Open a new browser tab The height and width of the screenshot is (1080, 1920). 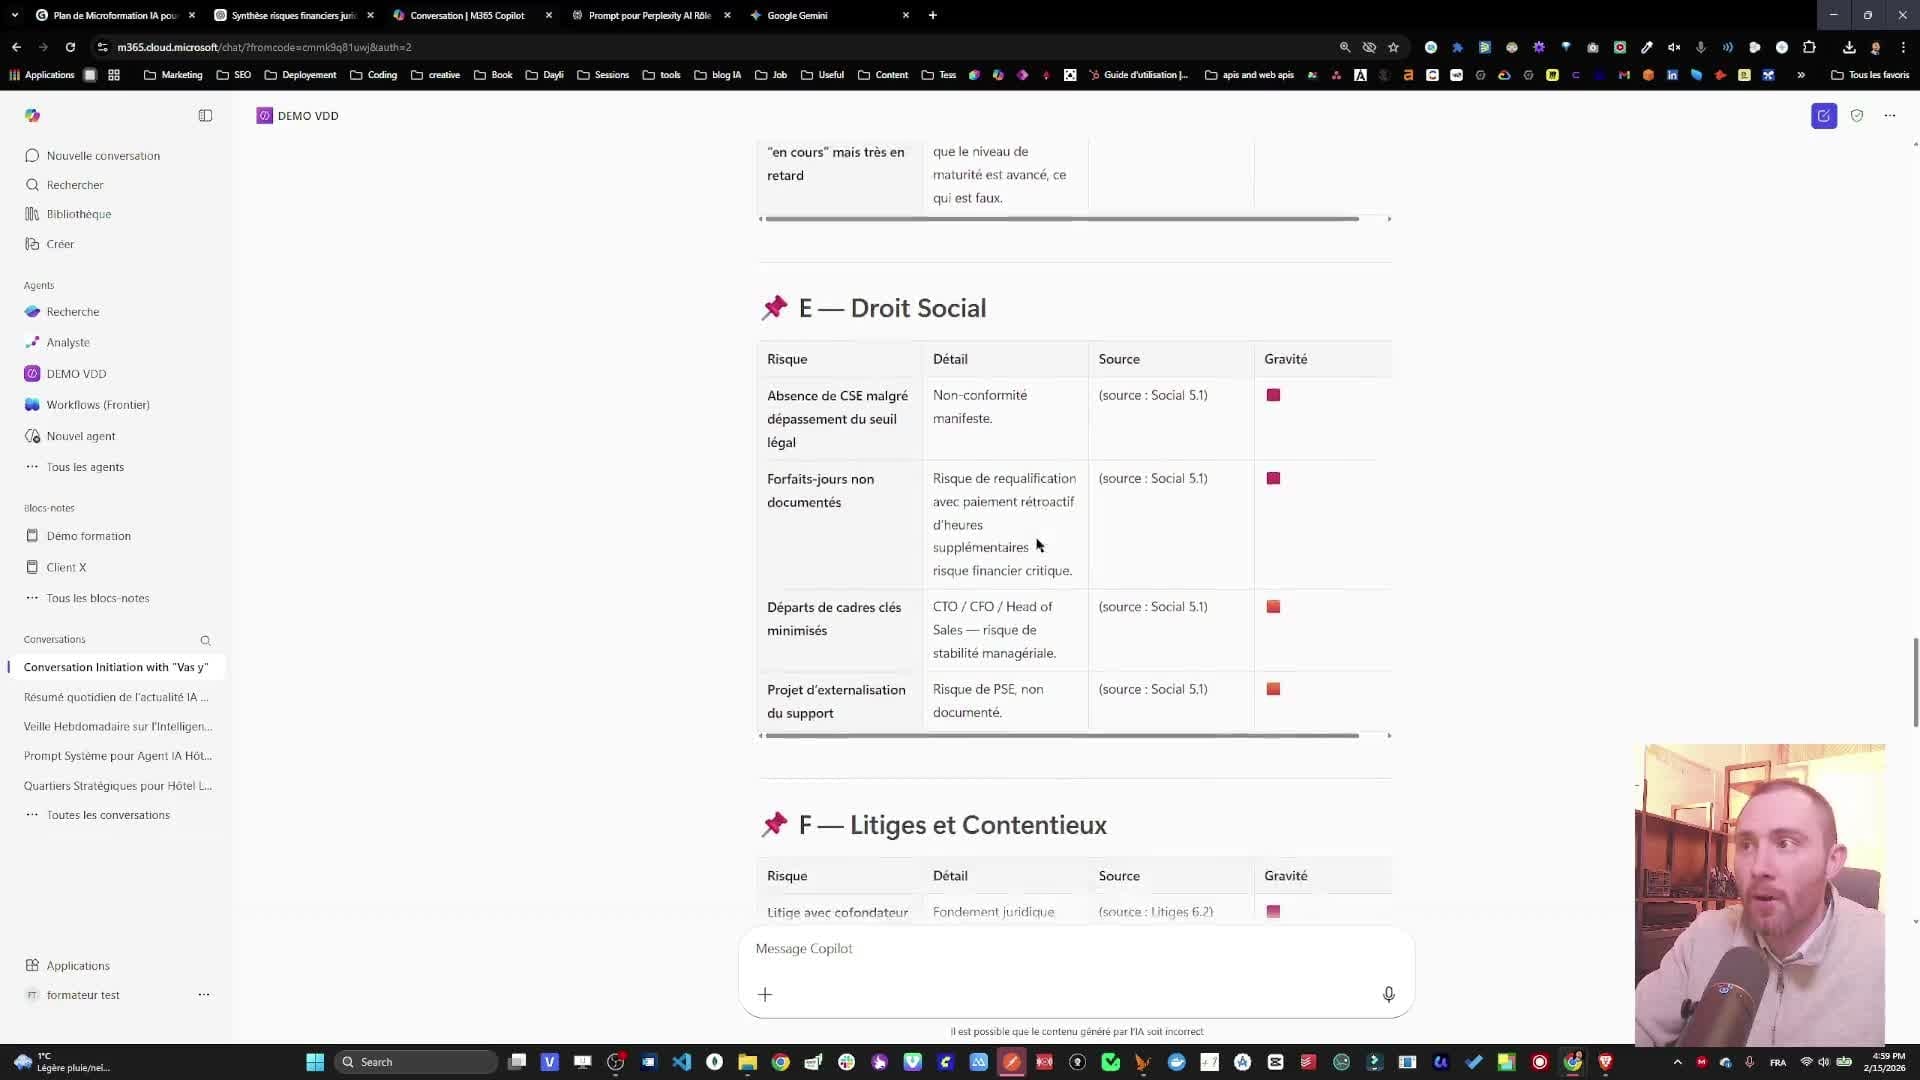point(932,15)
